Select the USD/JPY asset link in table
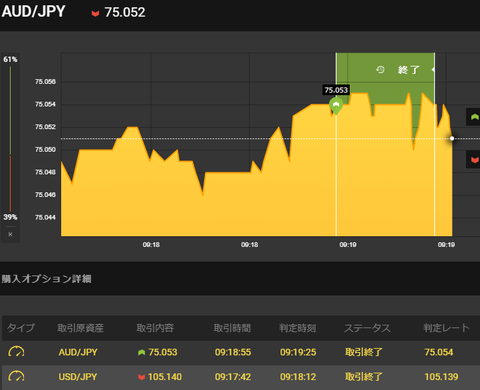Screen dimensions: 480x390 coord(78,377)
